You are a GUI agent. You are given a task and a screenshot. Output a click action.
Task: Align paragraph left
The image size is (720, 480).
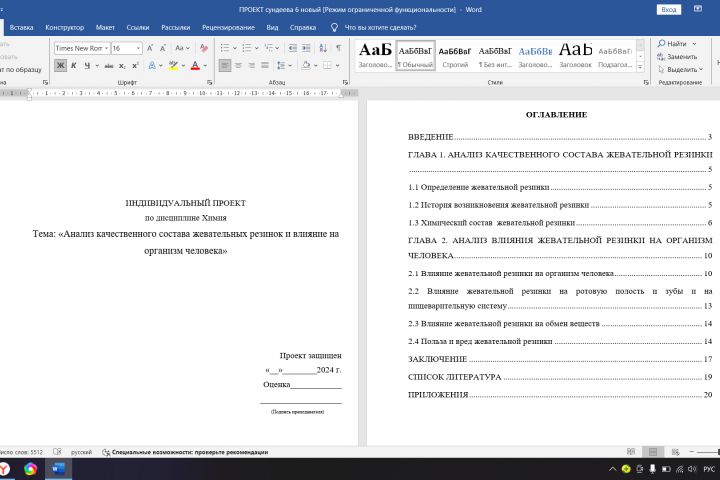coord(225,66)
